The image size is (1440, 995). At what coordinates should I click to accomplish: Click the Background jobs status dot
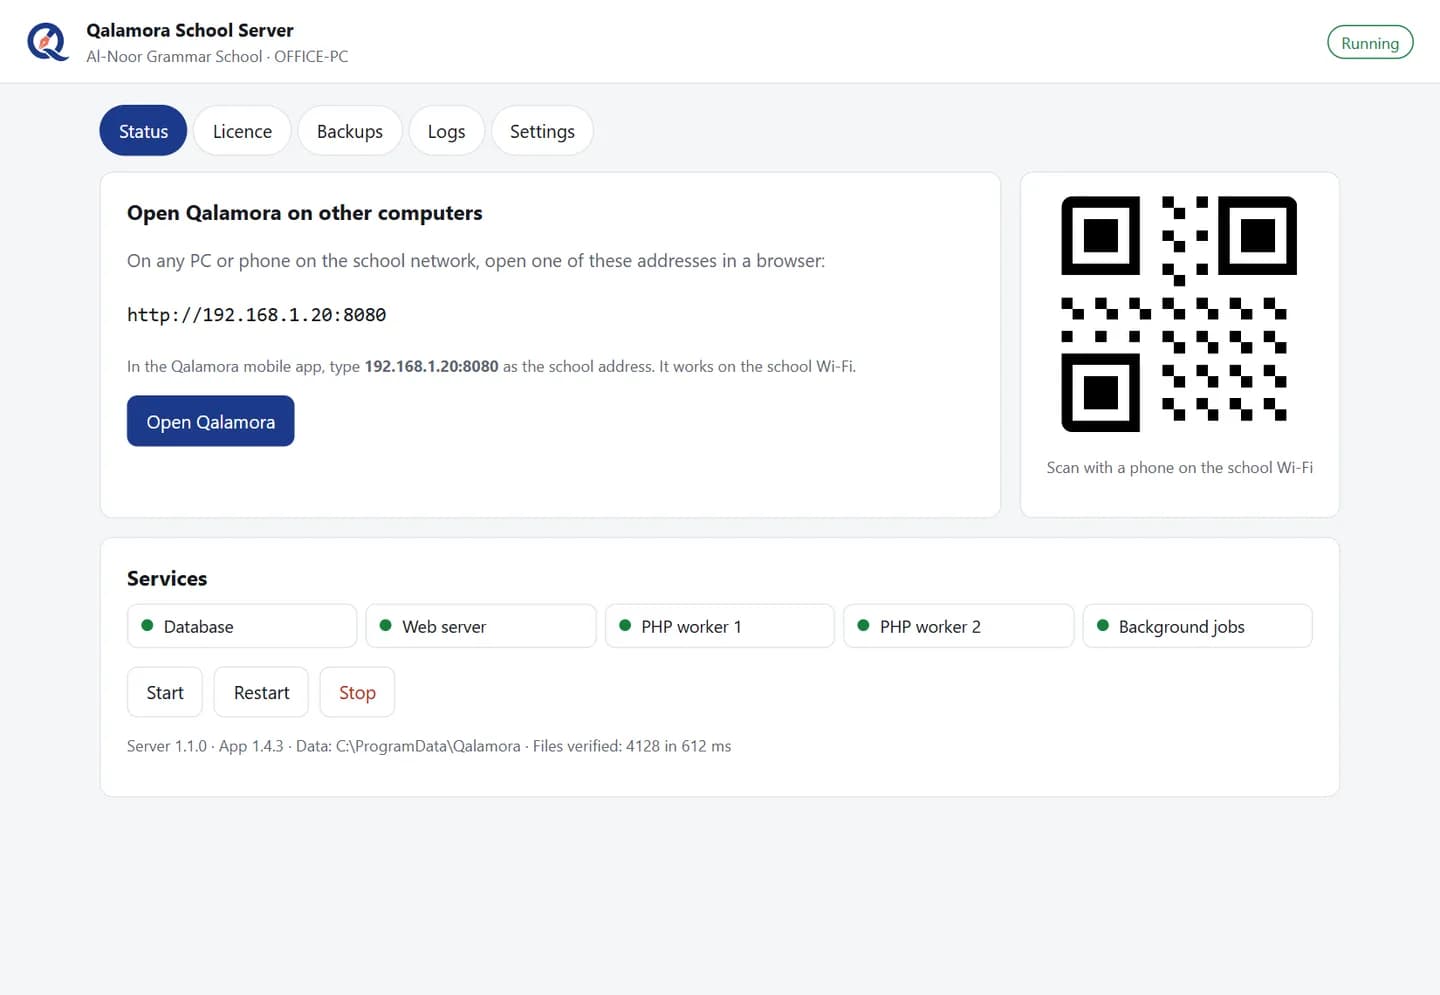(1103, 626)
